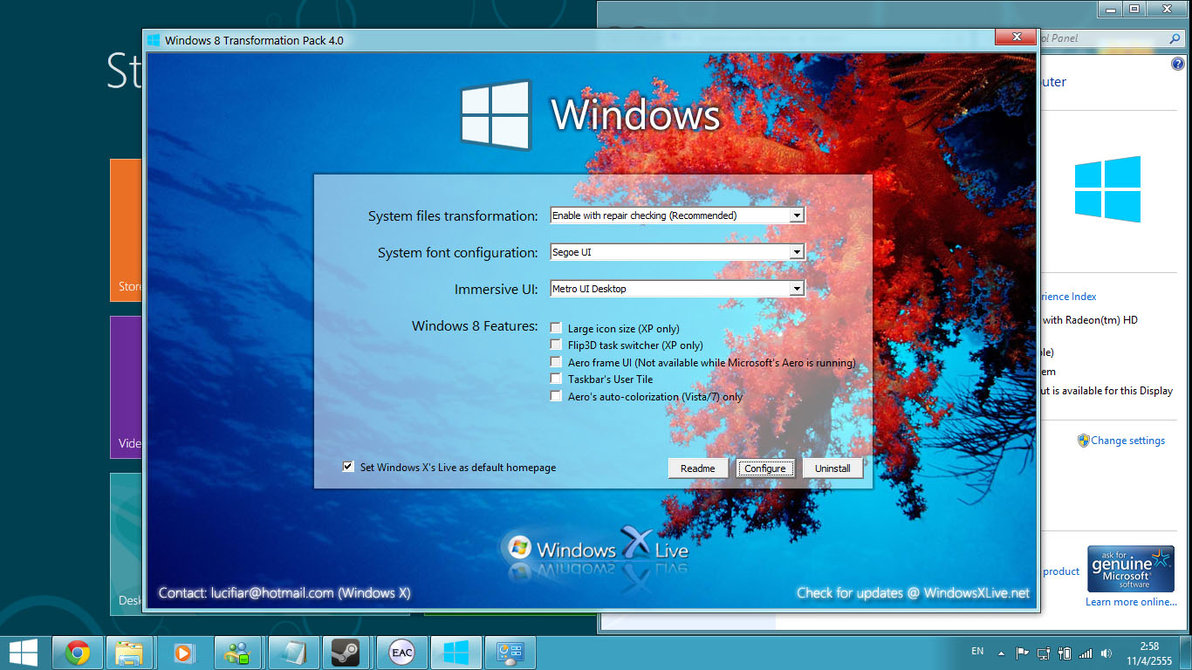This screenshot has width=1192, height=670.
Task: Enable Taskbar's User Tile checkbox
Action: pos(556,379)
